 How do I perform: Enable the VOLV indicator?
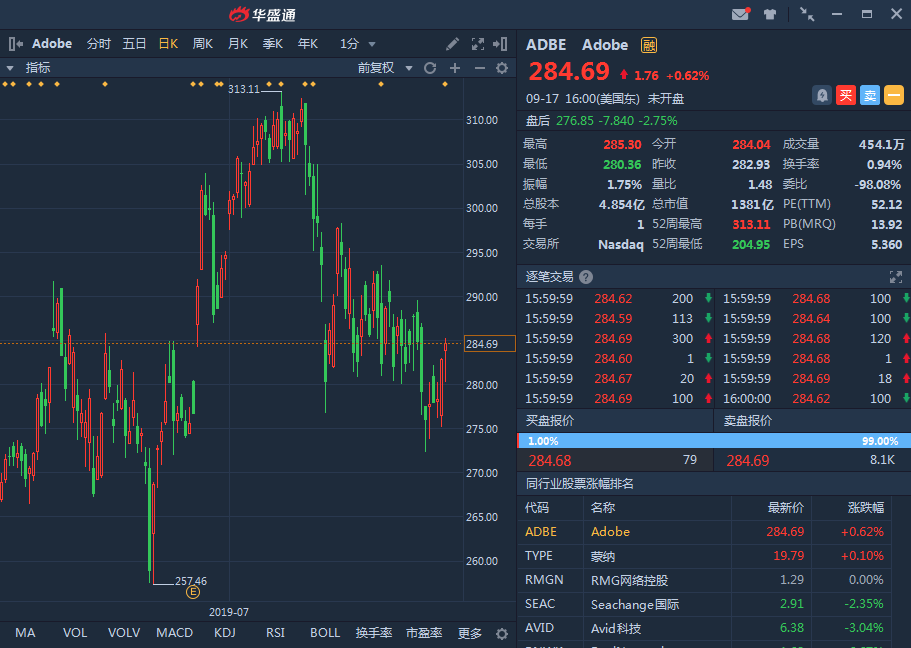(124, 633)
